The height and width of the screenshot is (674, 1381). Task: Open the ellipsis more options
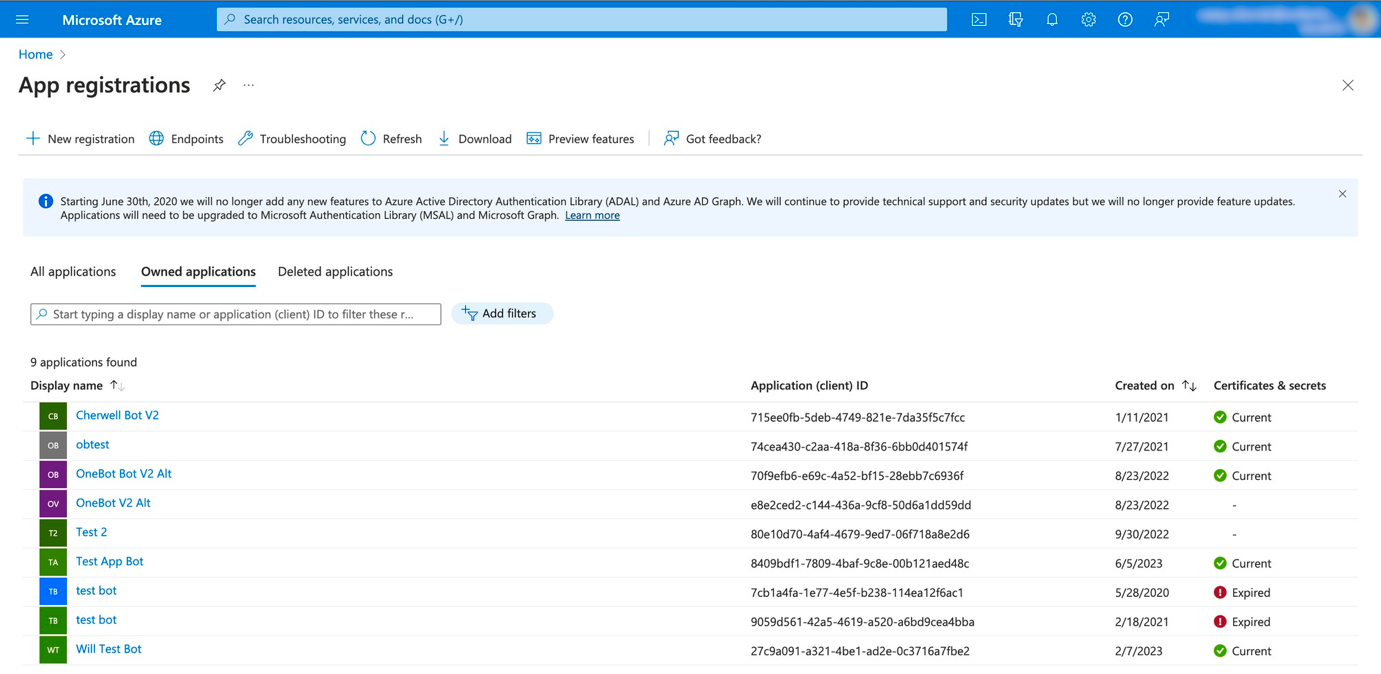(249, 86)
